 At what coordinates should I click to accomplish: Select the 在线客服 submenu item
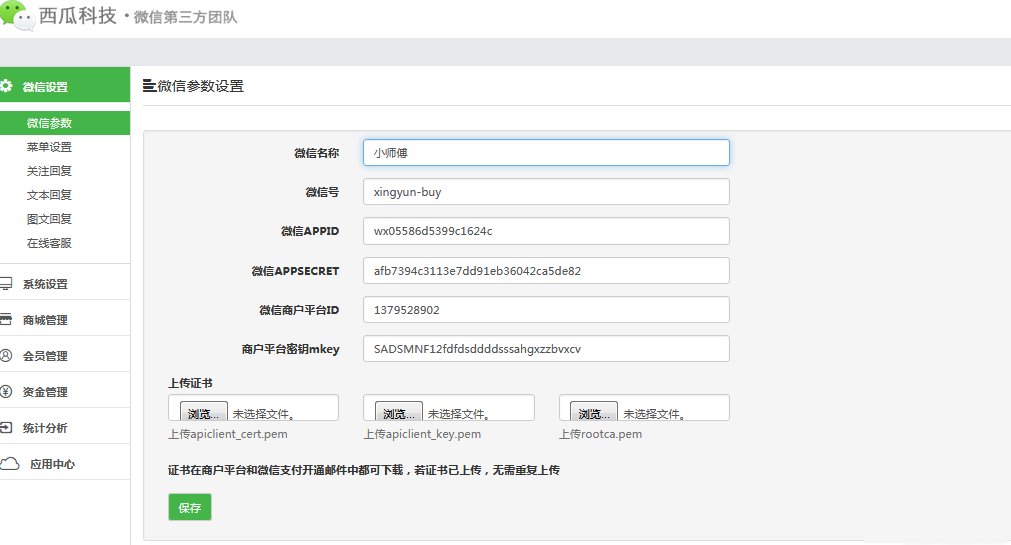(49, 243)
